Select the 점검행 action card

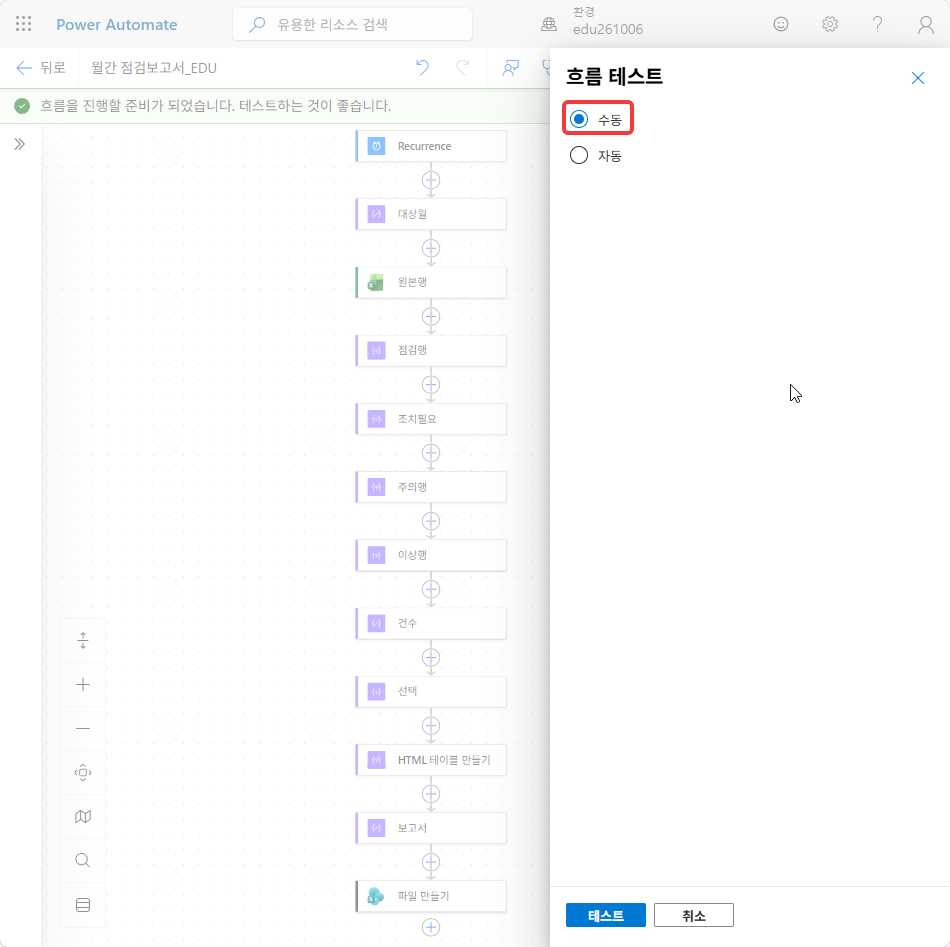pyautogui.click(x=431, y=350)
